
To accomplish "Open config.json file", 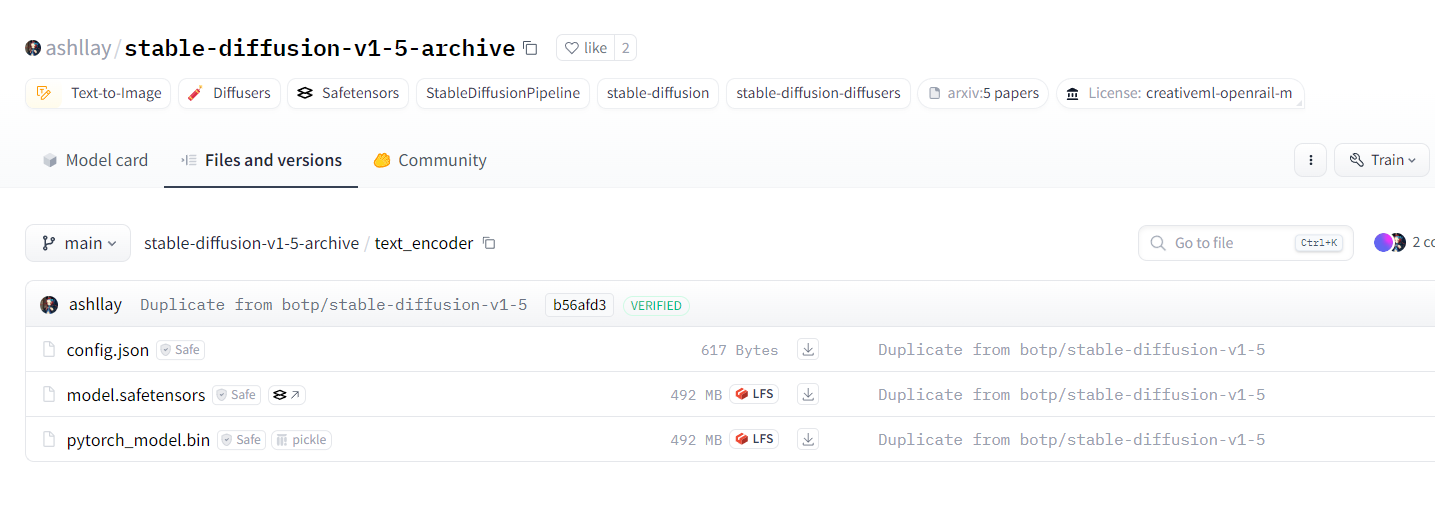I will tap(108, 350).
